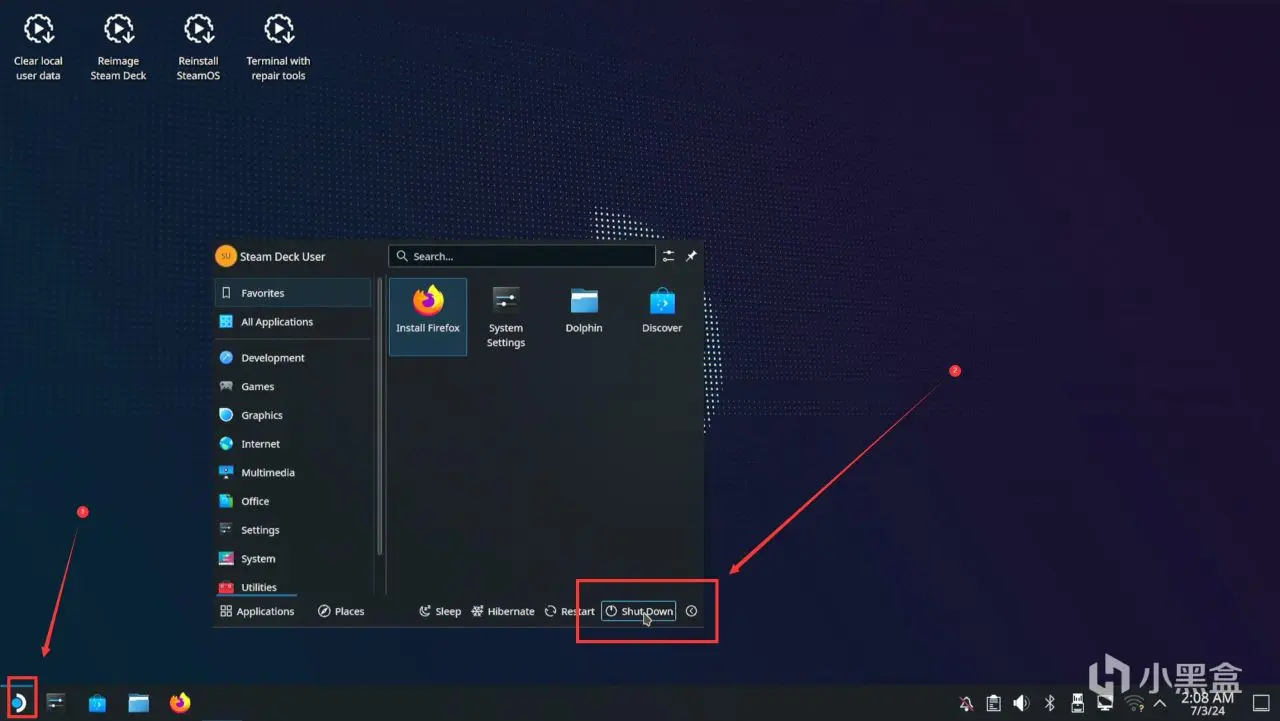Focus the launcher Search field
Image resolution: width=1280 pixels, height=721 pixels.
point(522,256)
